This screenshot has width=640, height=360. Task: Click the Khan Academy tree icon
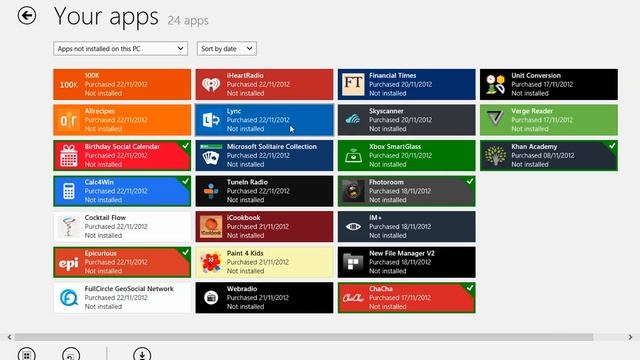pyautogui.click(x=496, y=156)
